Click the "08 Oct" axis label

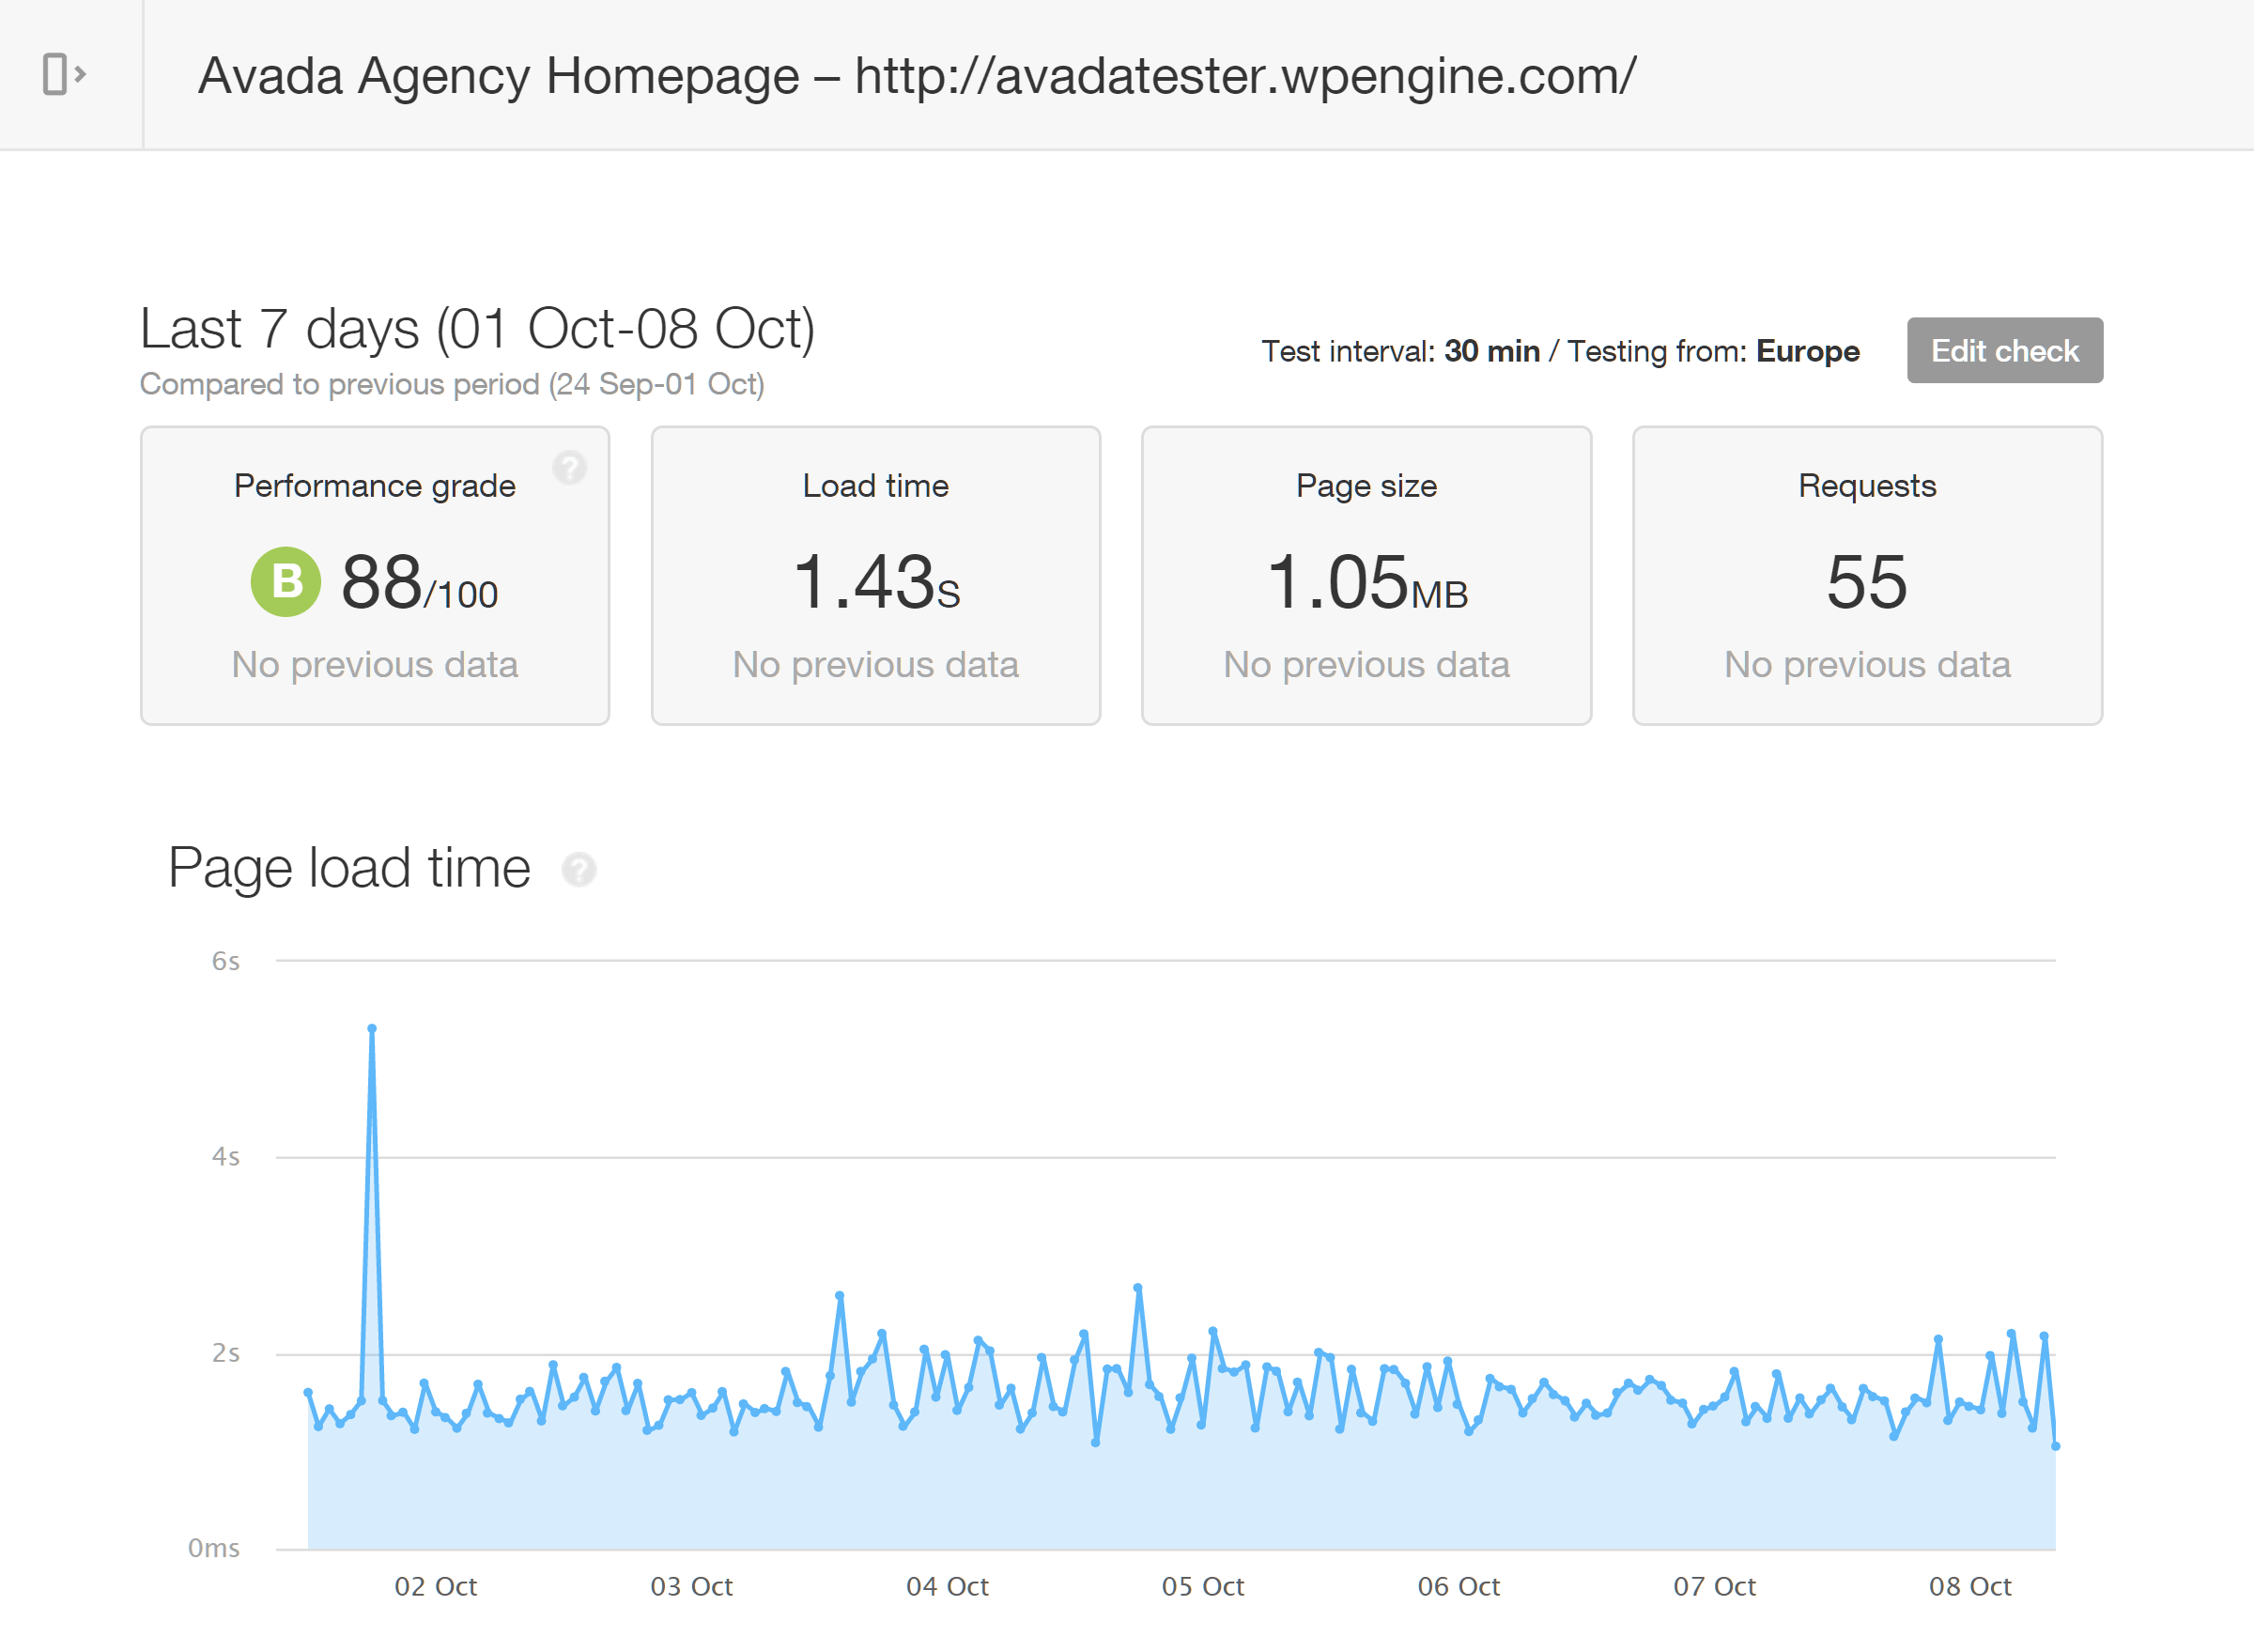pos(1970,1586)
